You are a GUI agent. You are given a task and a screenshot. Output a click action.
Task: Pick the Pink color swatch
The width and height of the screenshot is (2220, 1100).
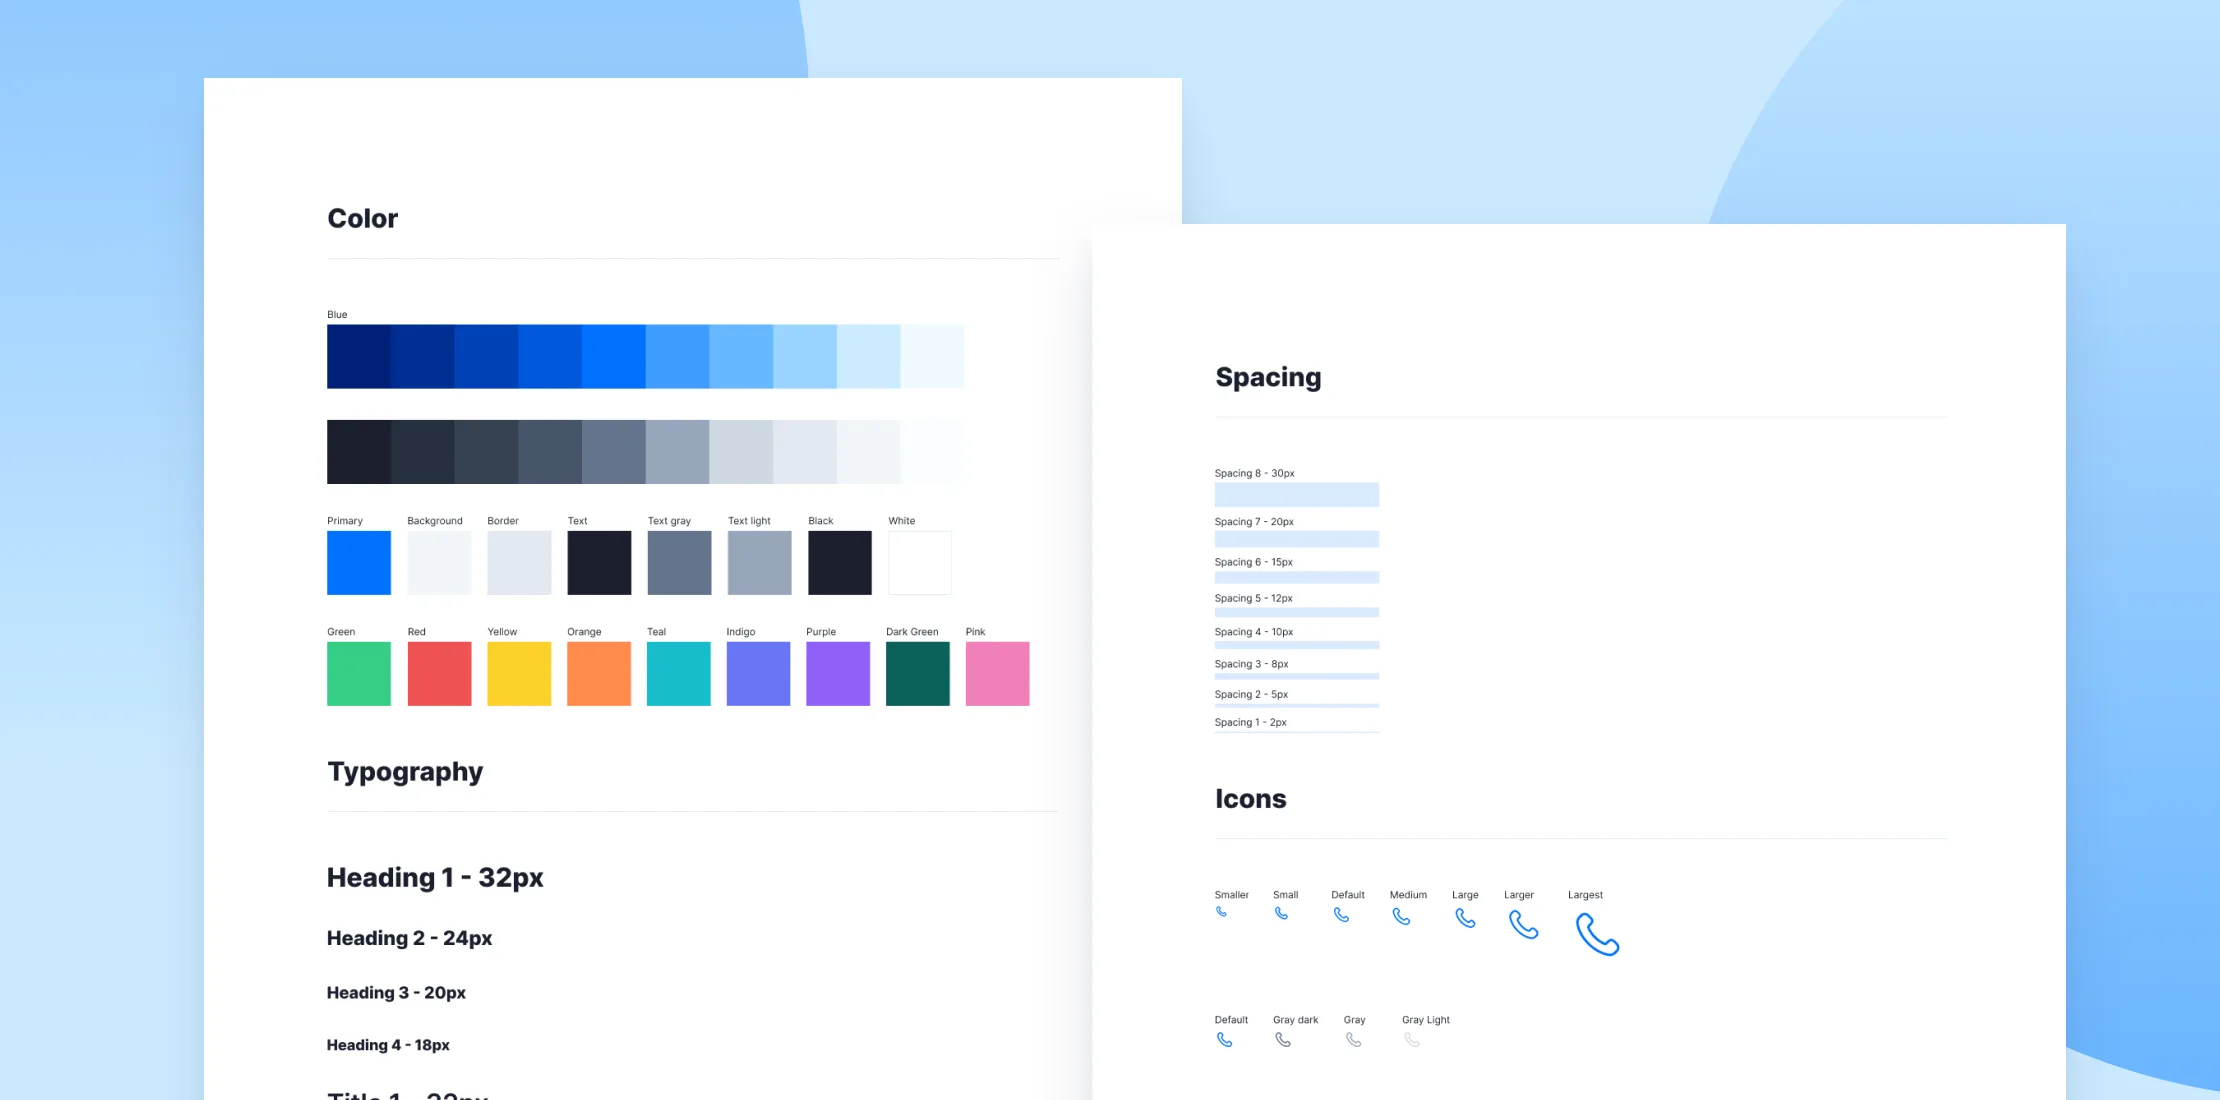pyautogui.click(x=997, y=674)
